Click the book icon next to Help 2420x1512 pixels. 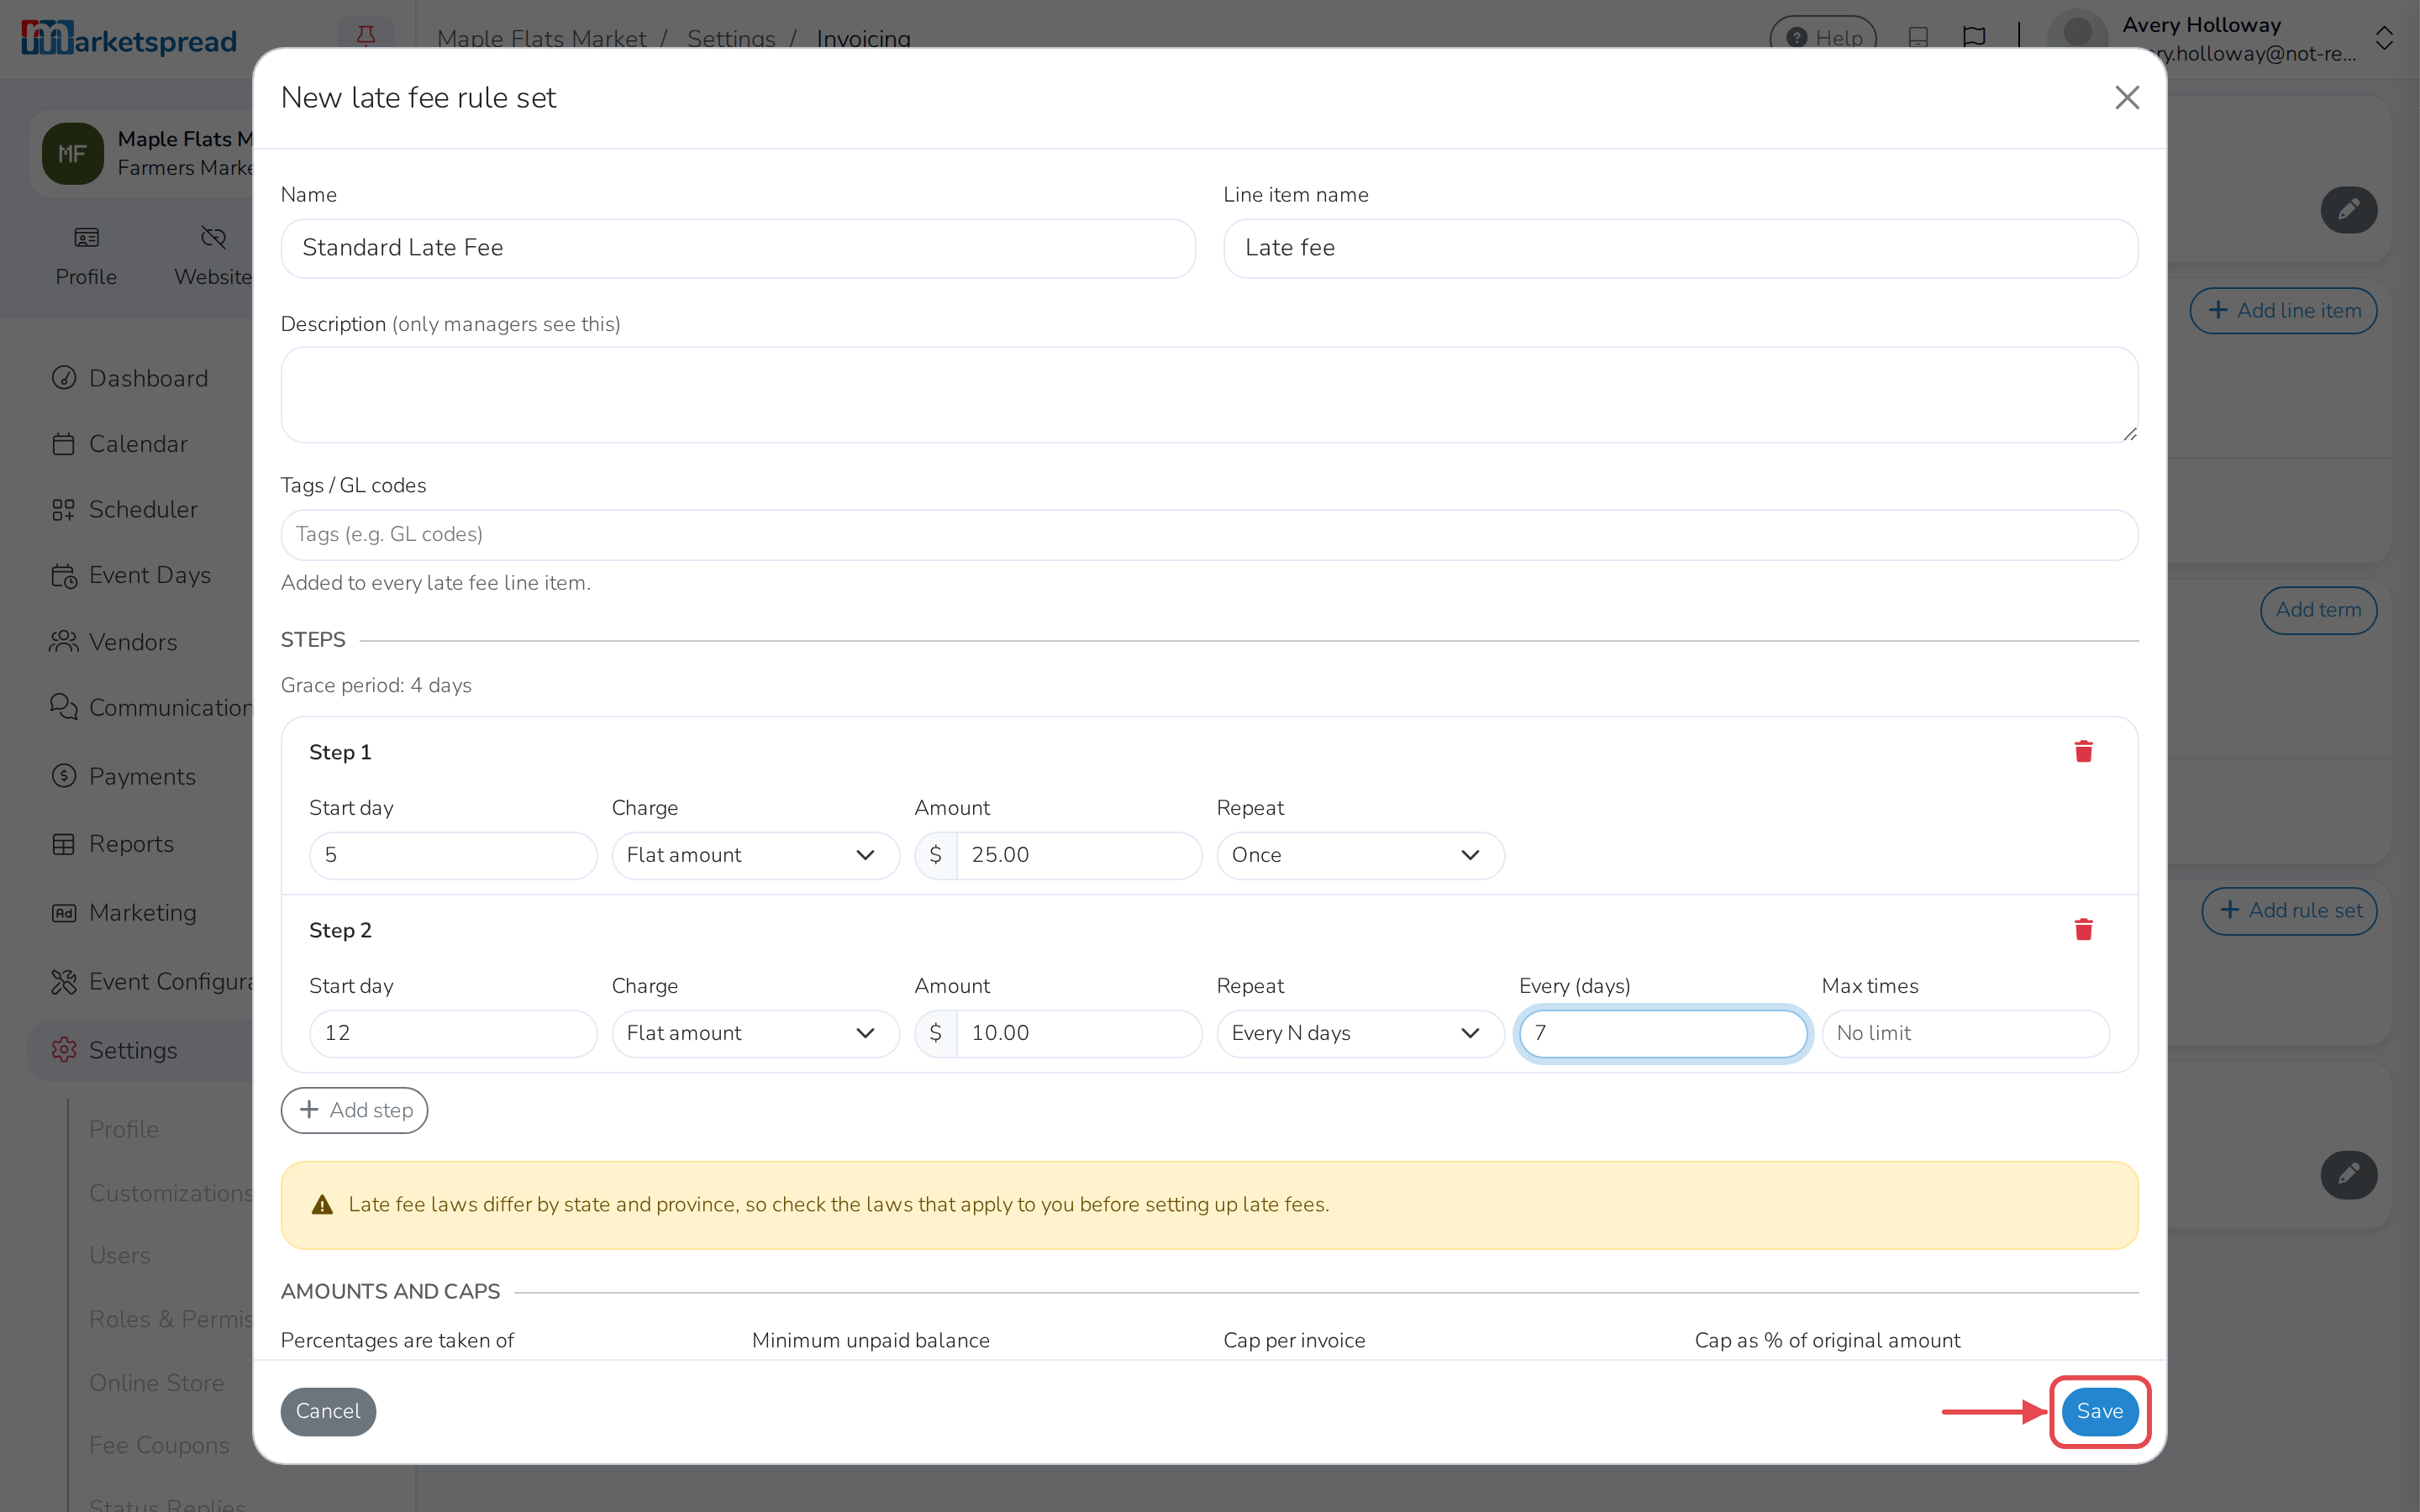(x=1917, y=37)
